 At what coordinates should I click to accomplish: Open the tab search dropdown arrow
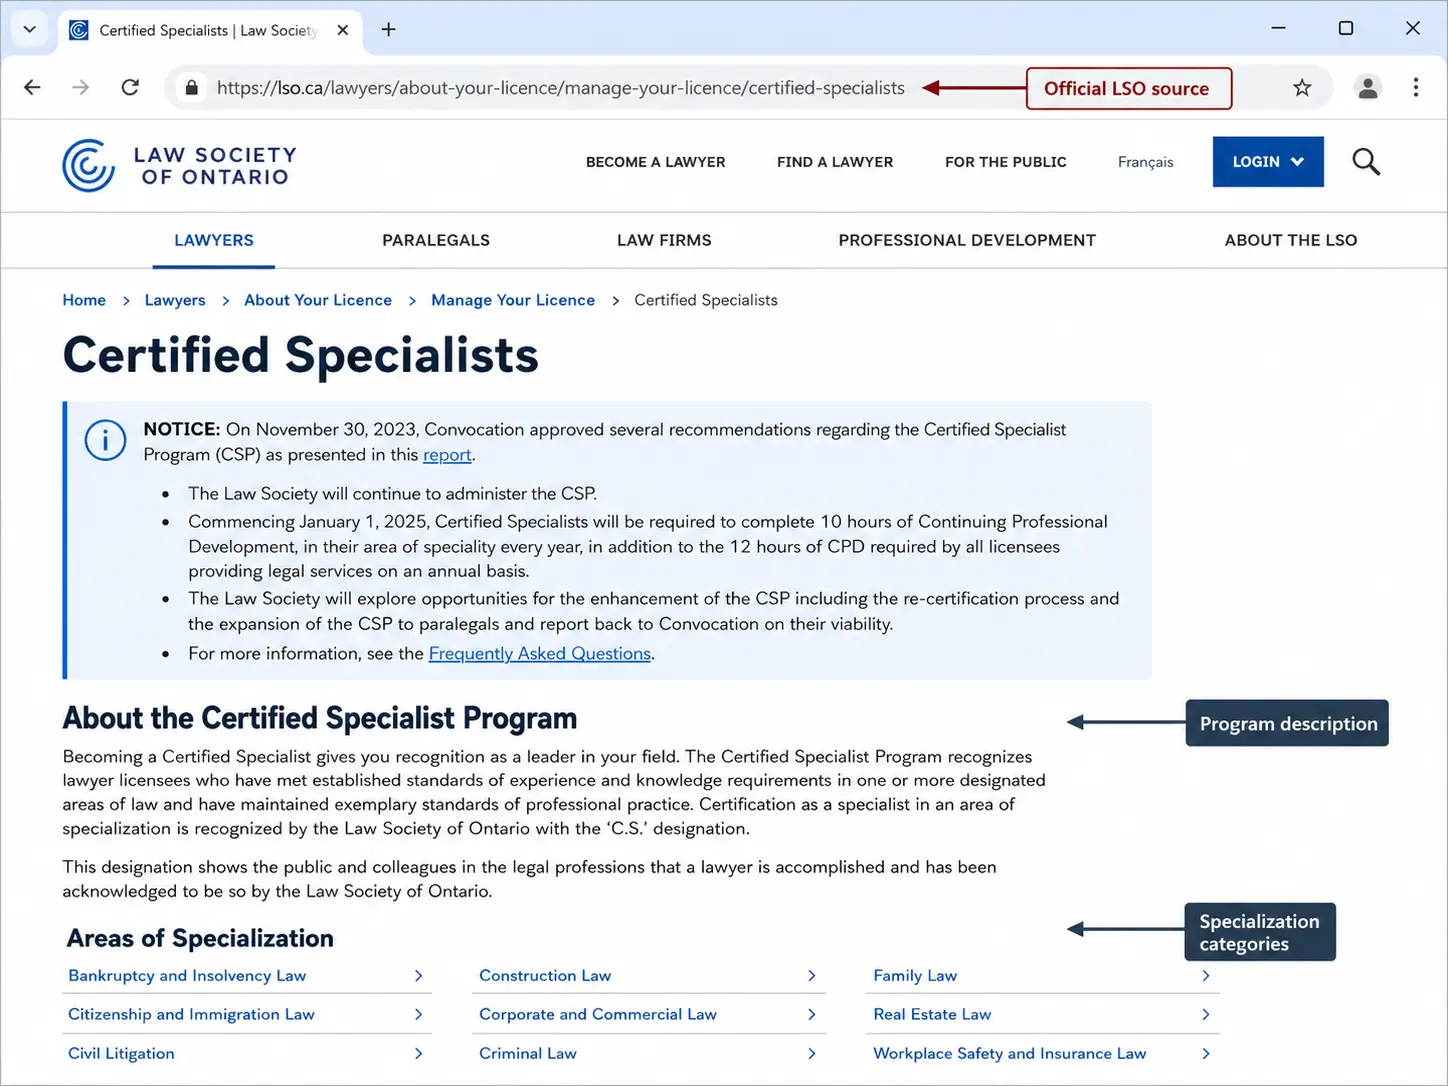pyautogui.click(x=30, y=29)
